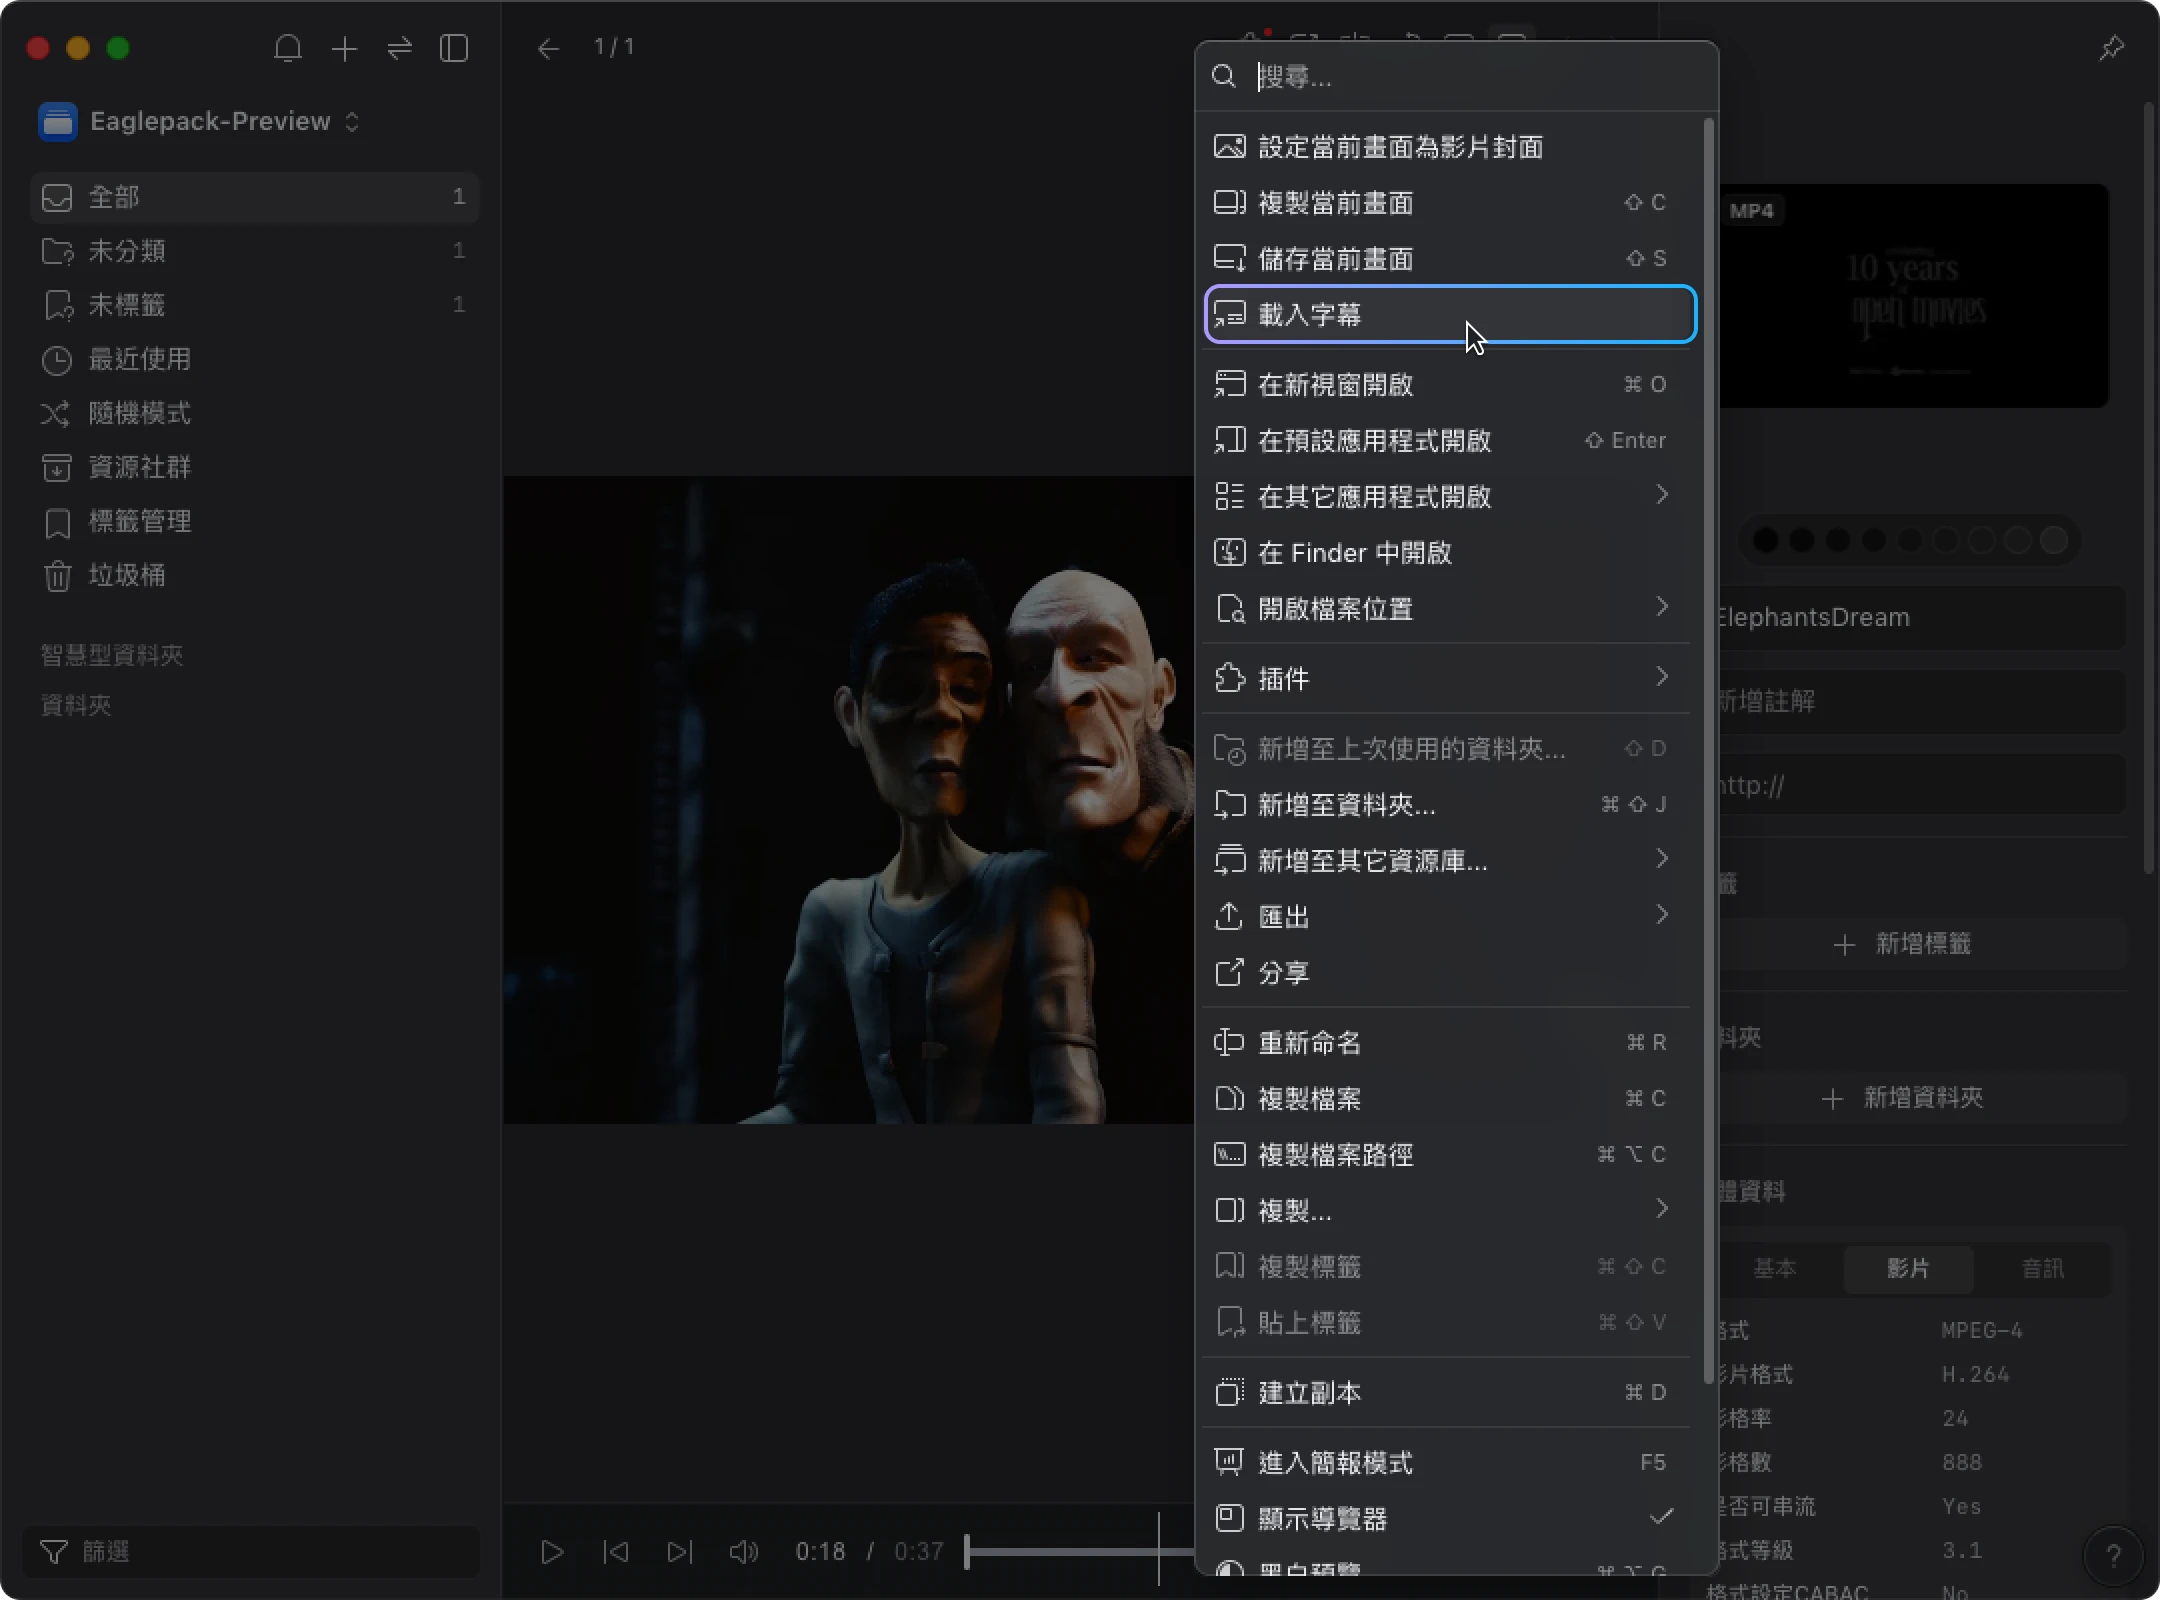
Task: Choose 在預設應用程式開啟 menu item
Action: pyautogui.click(x=1450, y=441)
